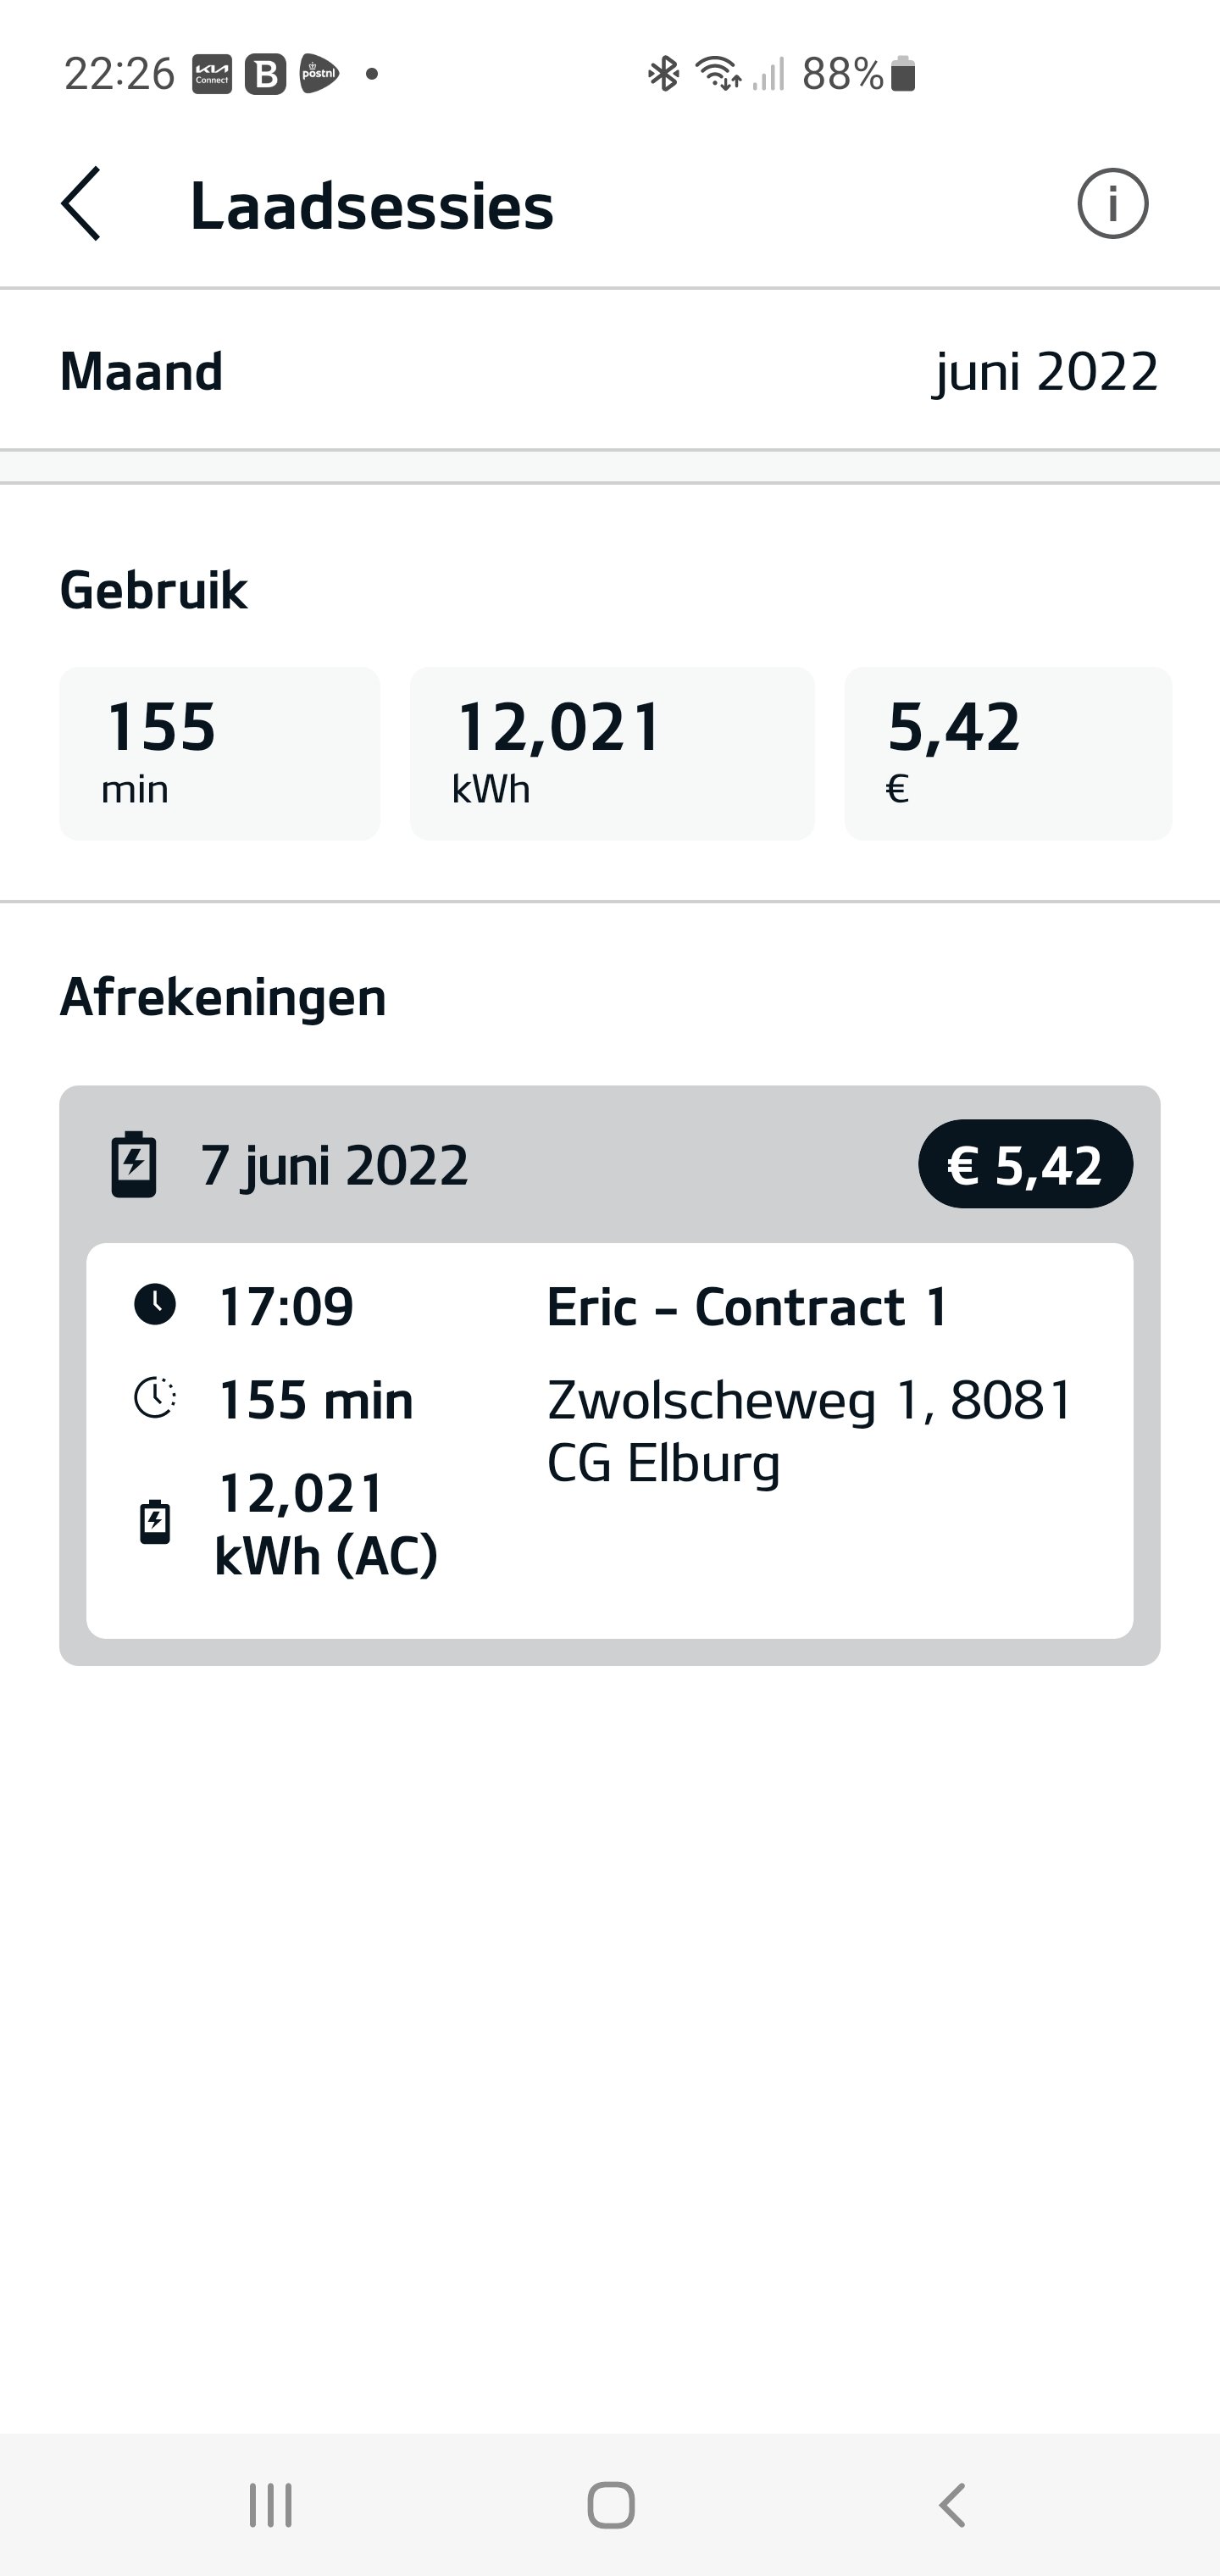The image size is (1220, 2576).
Task: Open the info circle icon
Action: (1112, 204)
